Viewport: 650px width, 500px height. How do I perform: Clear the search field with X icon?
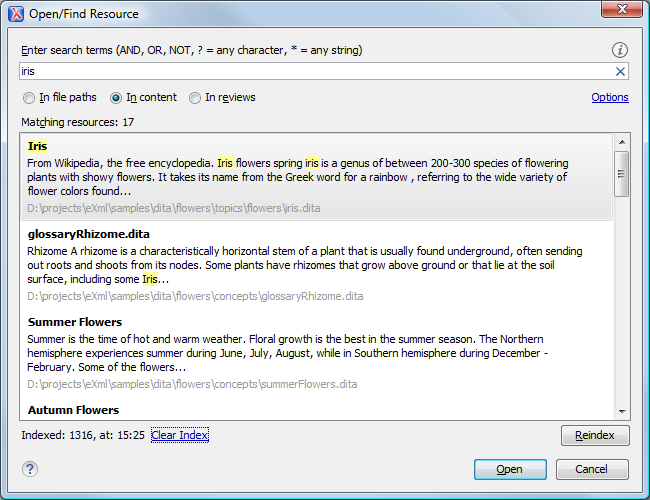620,72
